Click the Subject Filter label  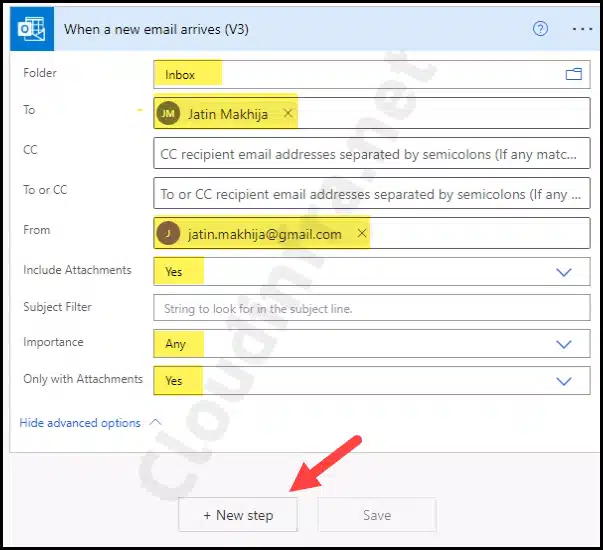coord(57,307)
